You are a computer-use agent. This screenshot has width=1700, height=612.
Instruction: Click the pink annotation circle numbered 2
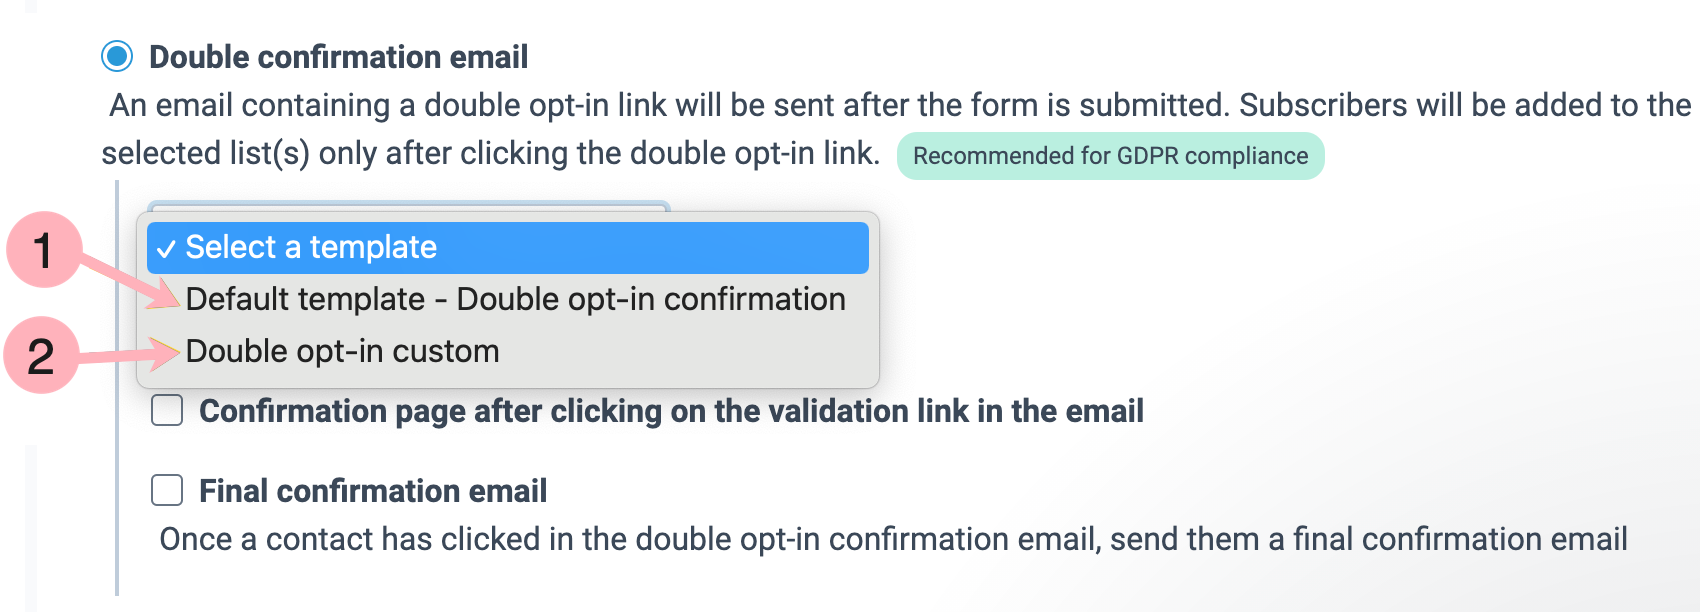click(x=41, y=356)
